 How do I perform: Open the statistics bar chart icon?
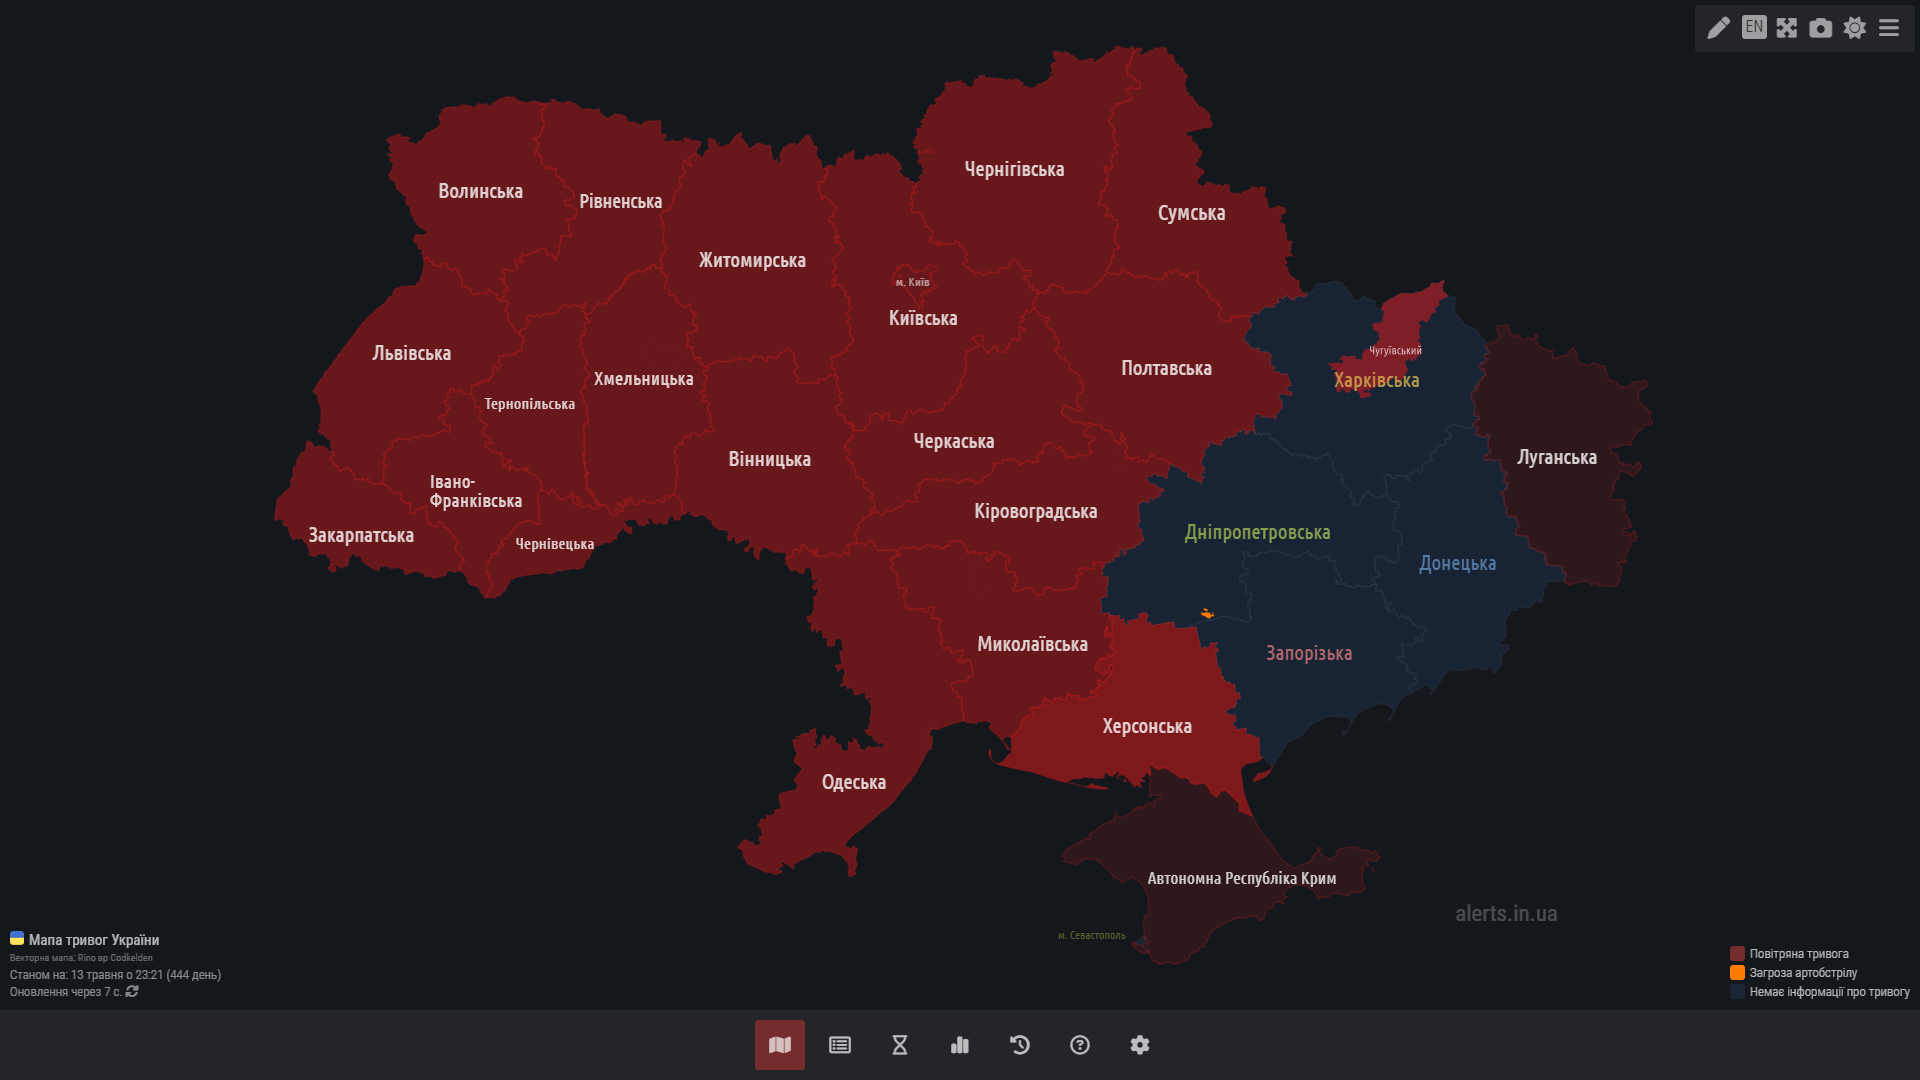[x=960, y=1045]
